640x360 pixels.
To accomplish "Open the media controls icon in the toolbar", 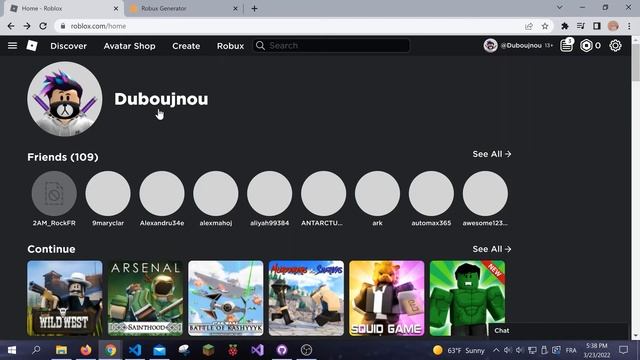I will (x=581, y=26).
